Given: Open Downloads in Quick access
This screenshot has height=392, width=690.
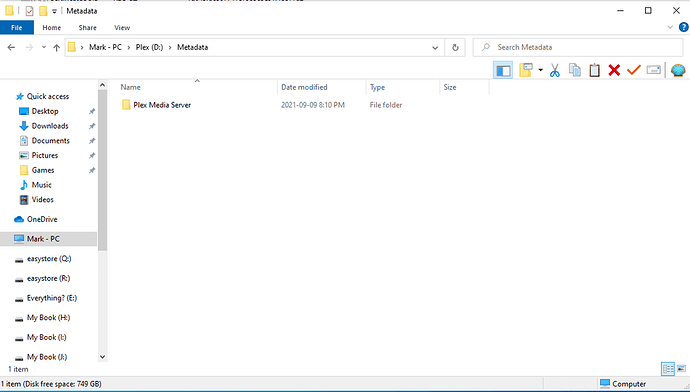Looking at the screenshot, I should coord(50,126).
